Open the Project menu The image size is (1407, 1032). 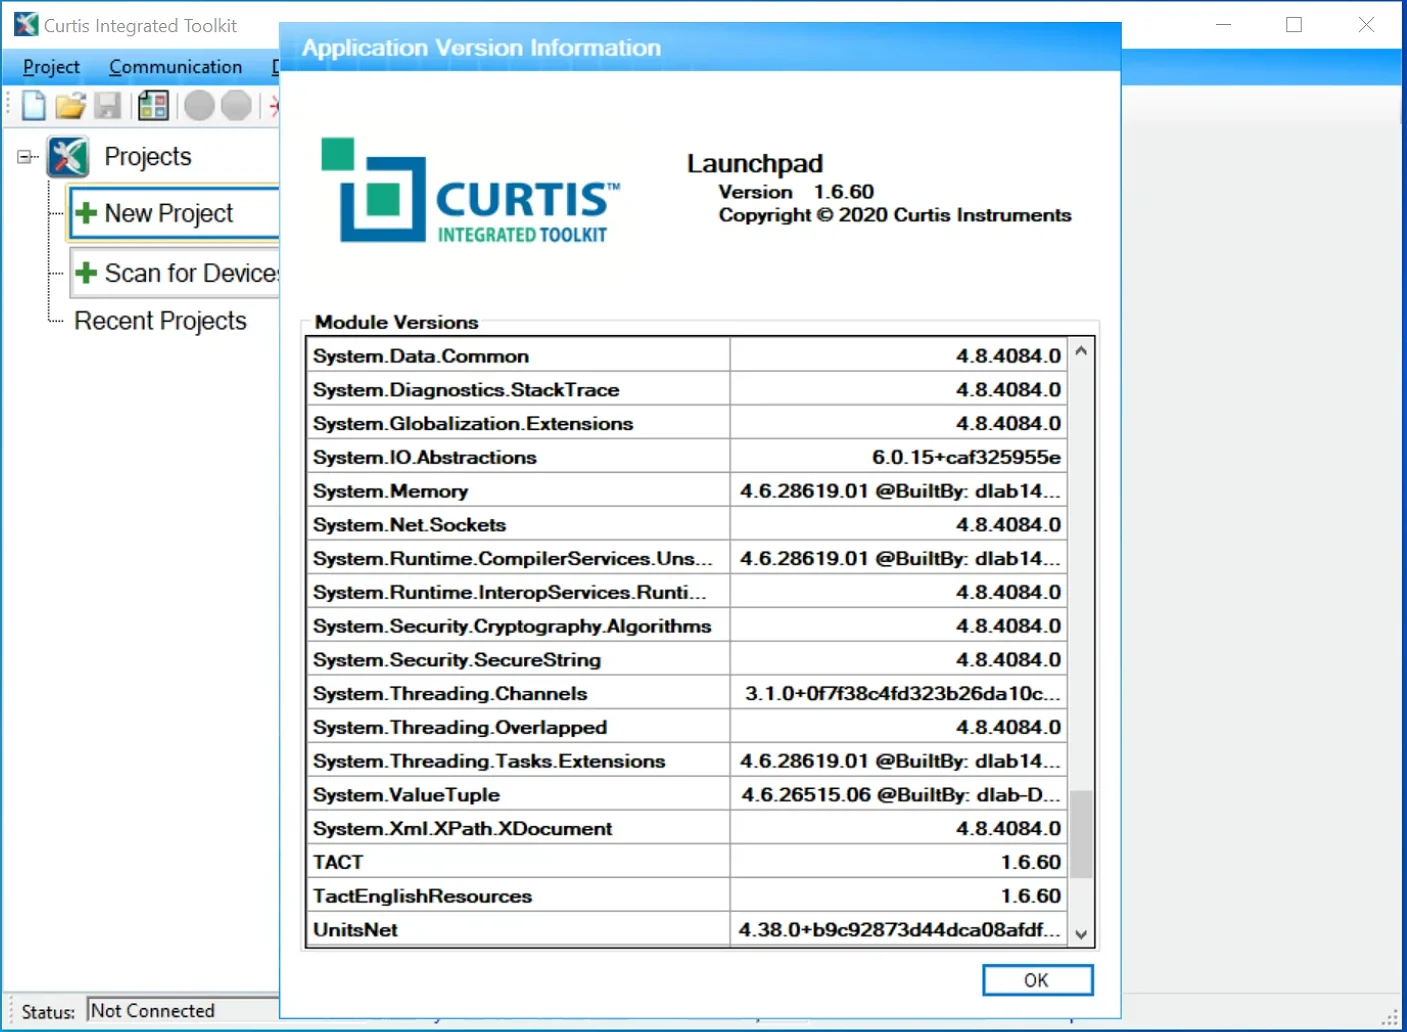pyautogui.click(x=50, y=66)
